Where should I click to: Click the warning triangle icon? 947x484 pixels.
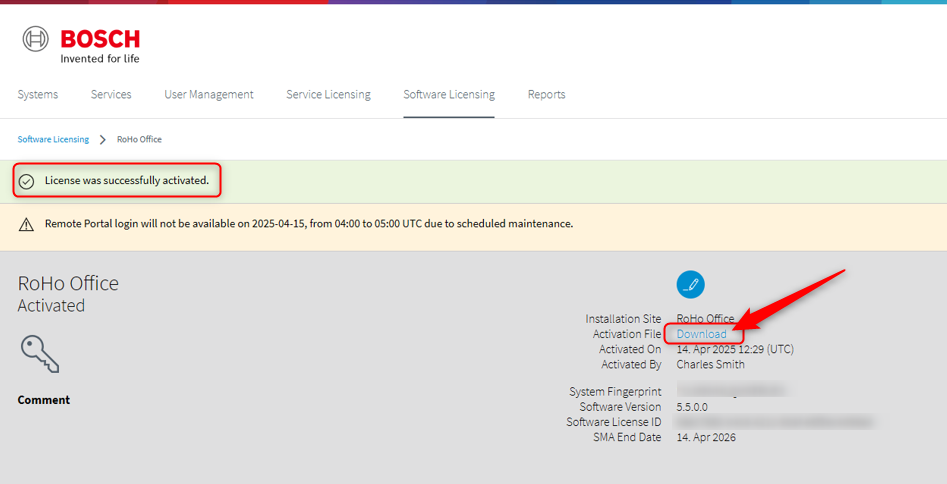point(27,224)
